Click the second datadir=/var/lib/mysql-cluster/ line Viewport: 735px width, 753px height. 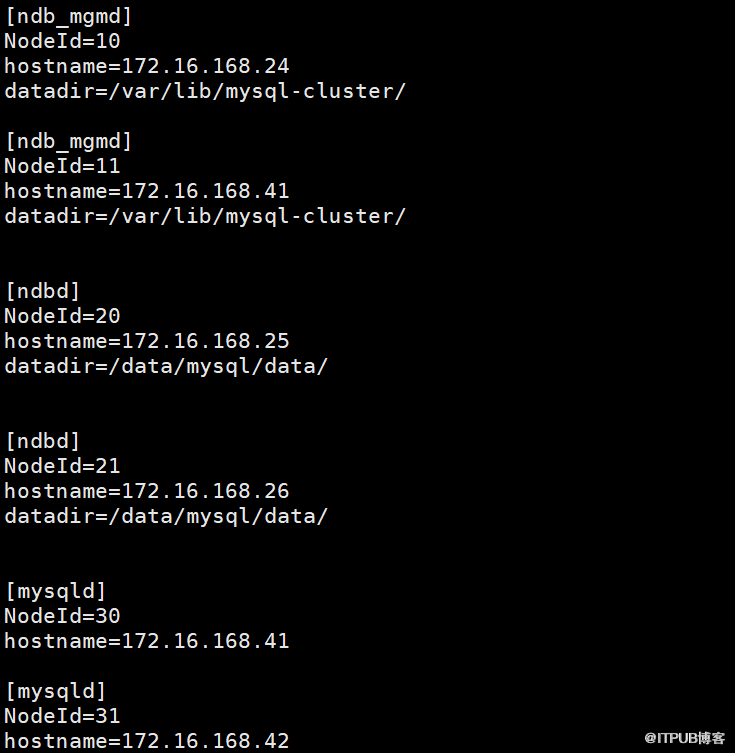click(x=205, y=216)
